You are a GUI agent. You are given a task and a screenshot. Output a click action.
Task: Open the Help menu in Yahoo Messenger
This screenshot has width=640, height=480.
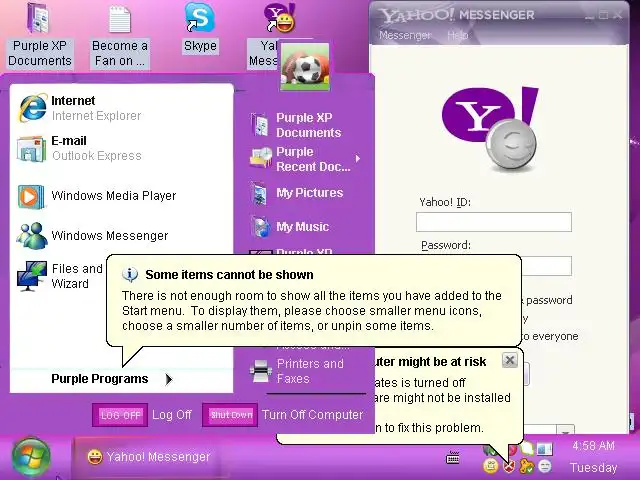click(458, 36)
